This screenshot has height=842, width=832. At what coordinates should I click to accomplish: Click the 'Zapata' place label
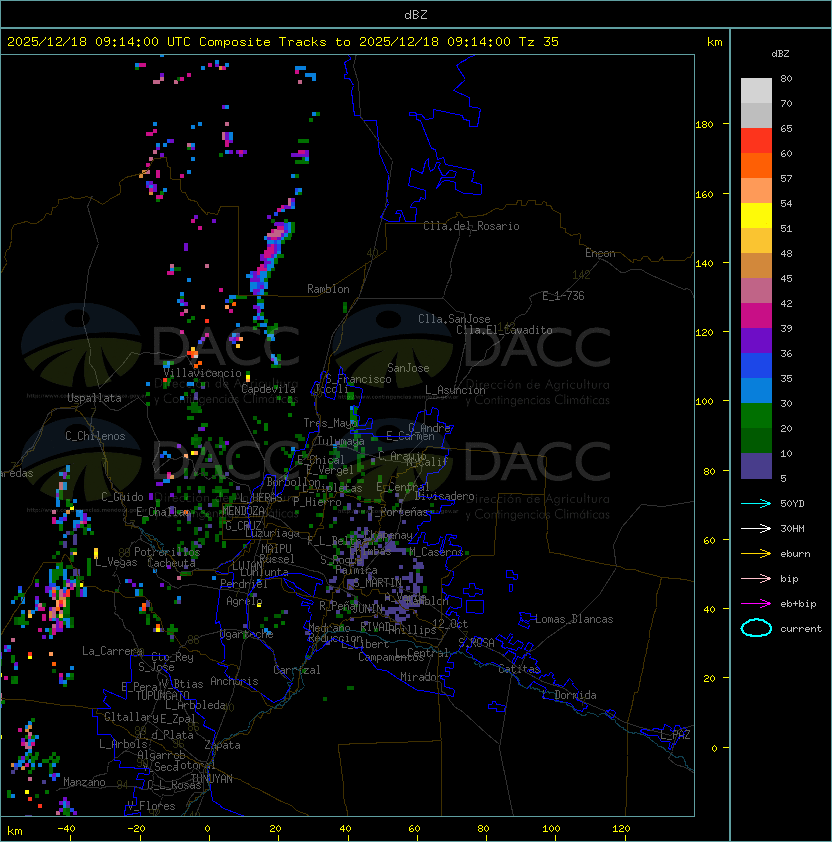222,745
